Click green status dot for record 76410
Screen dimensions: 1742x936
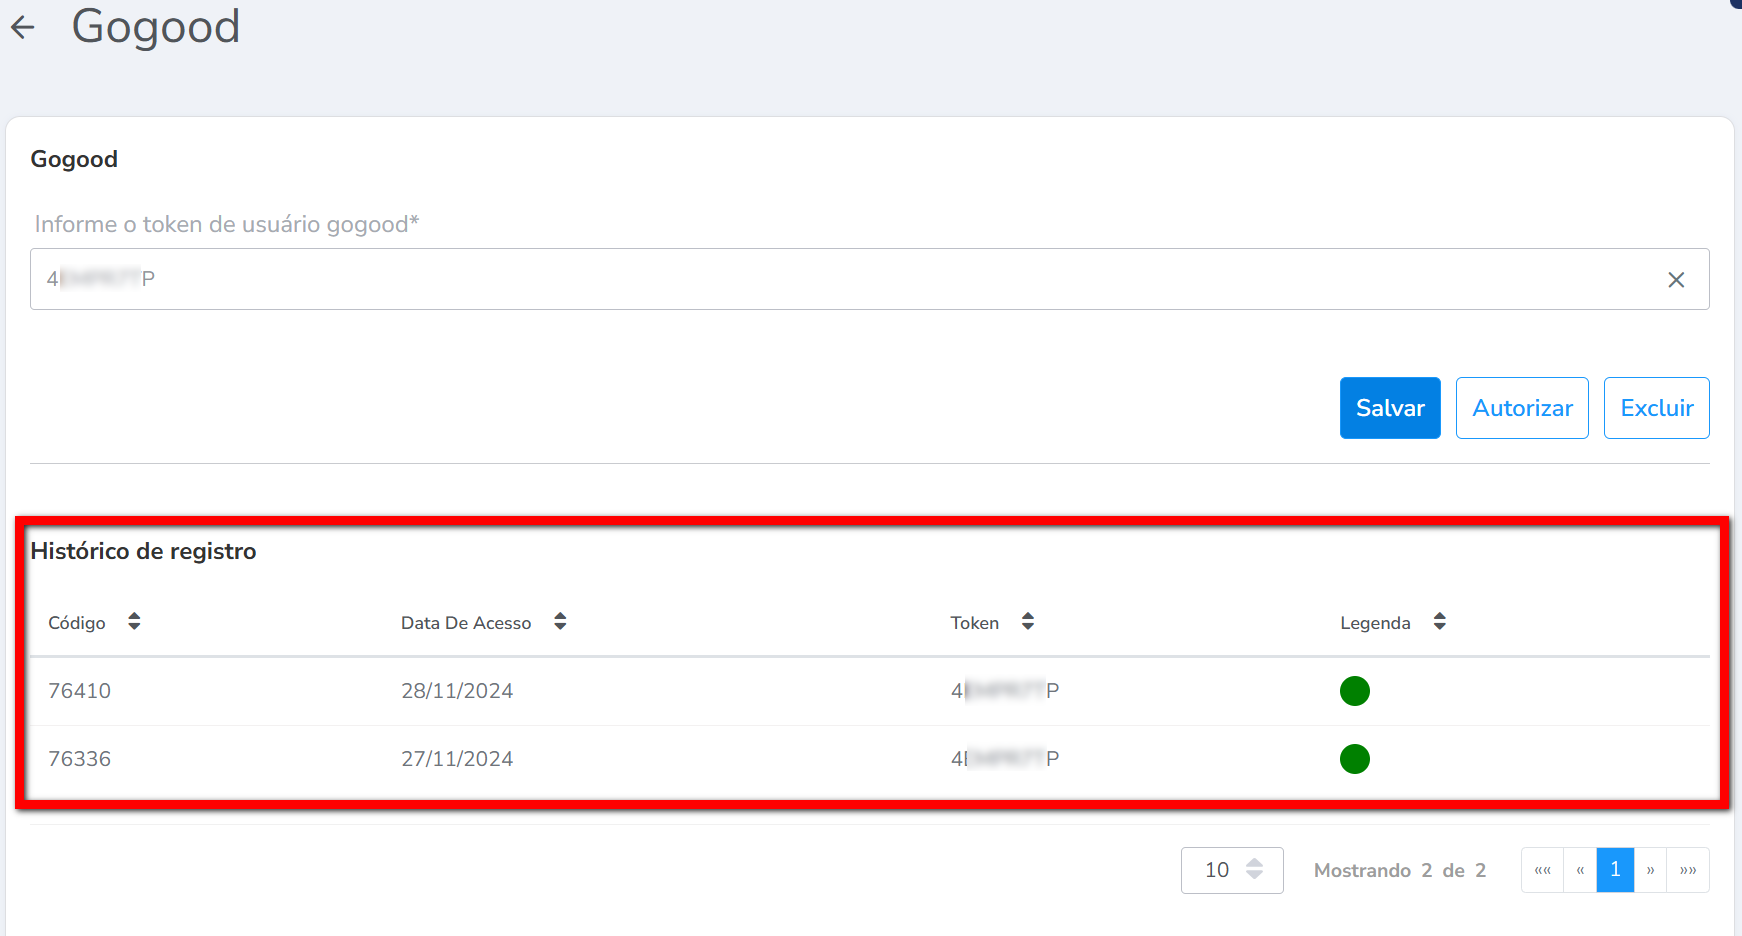[x=1354, y=691]
